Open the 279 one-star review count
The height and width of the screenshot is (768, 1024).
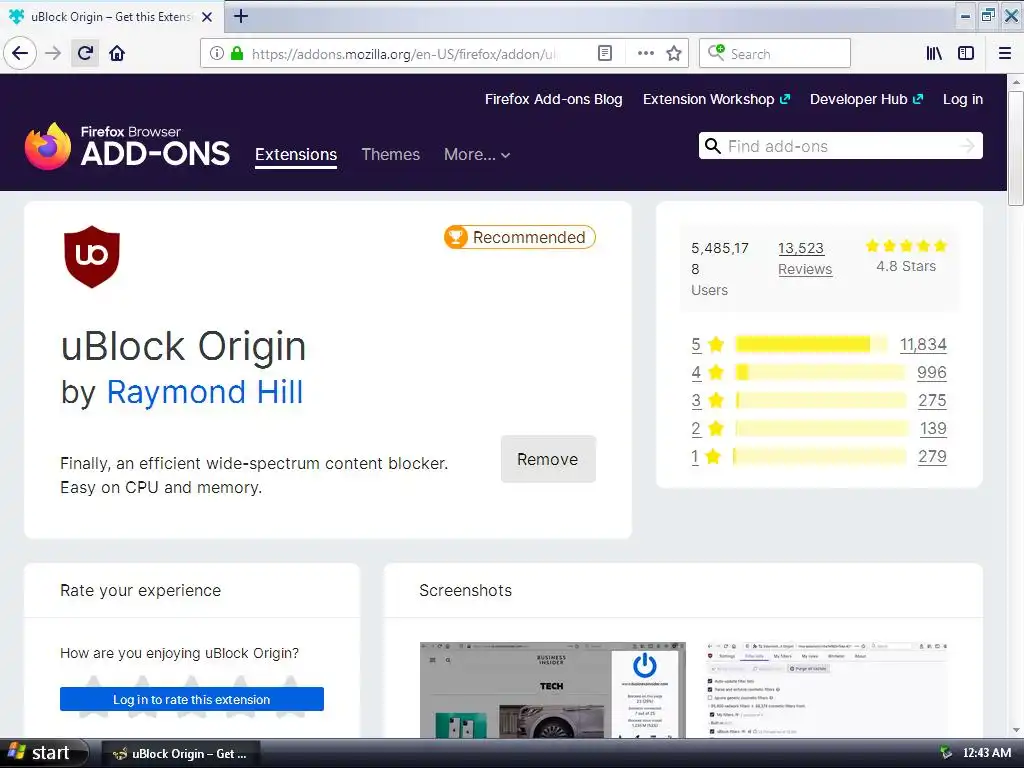932,456
